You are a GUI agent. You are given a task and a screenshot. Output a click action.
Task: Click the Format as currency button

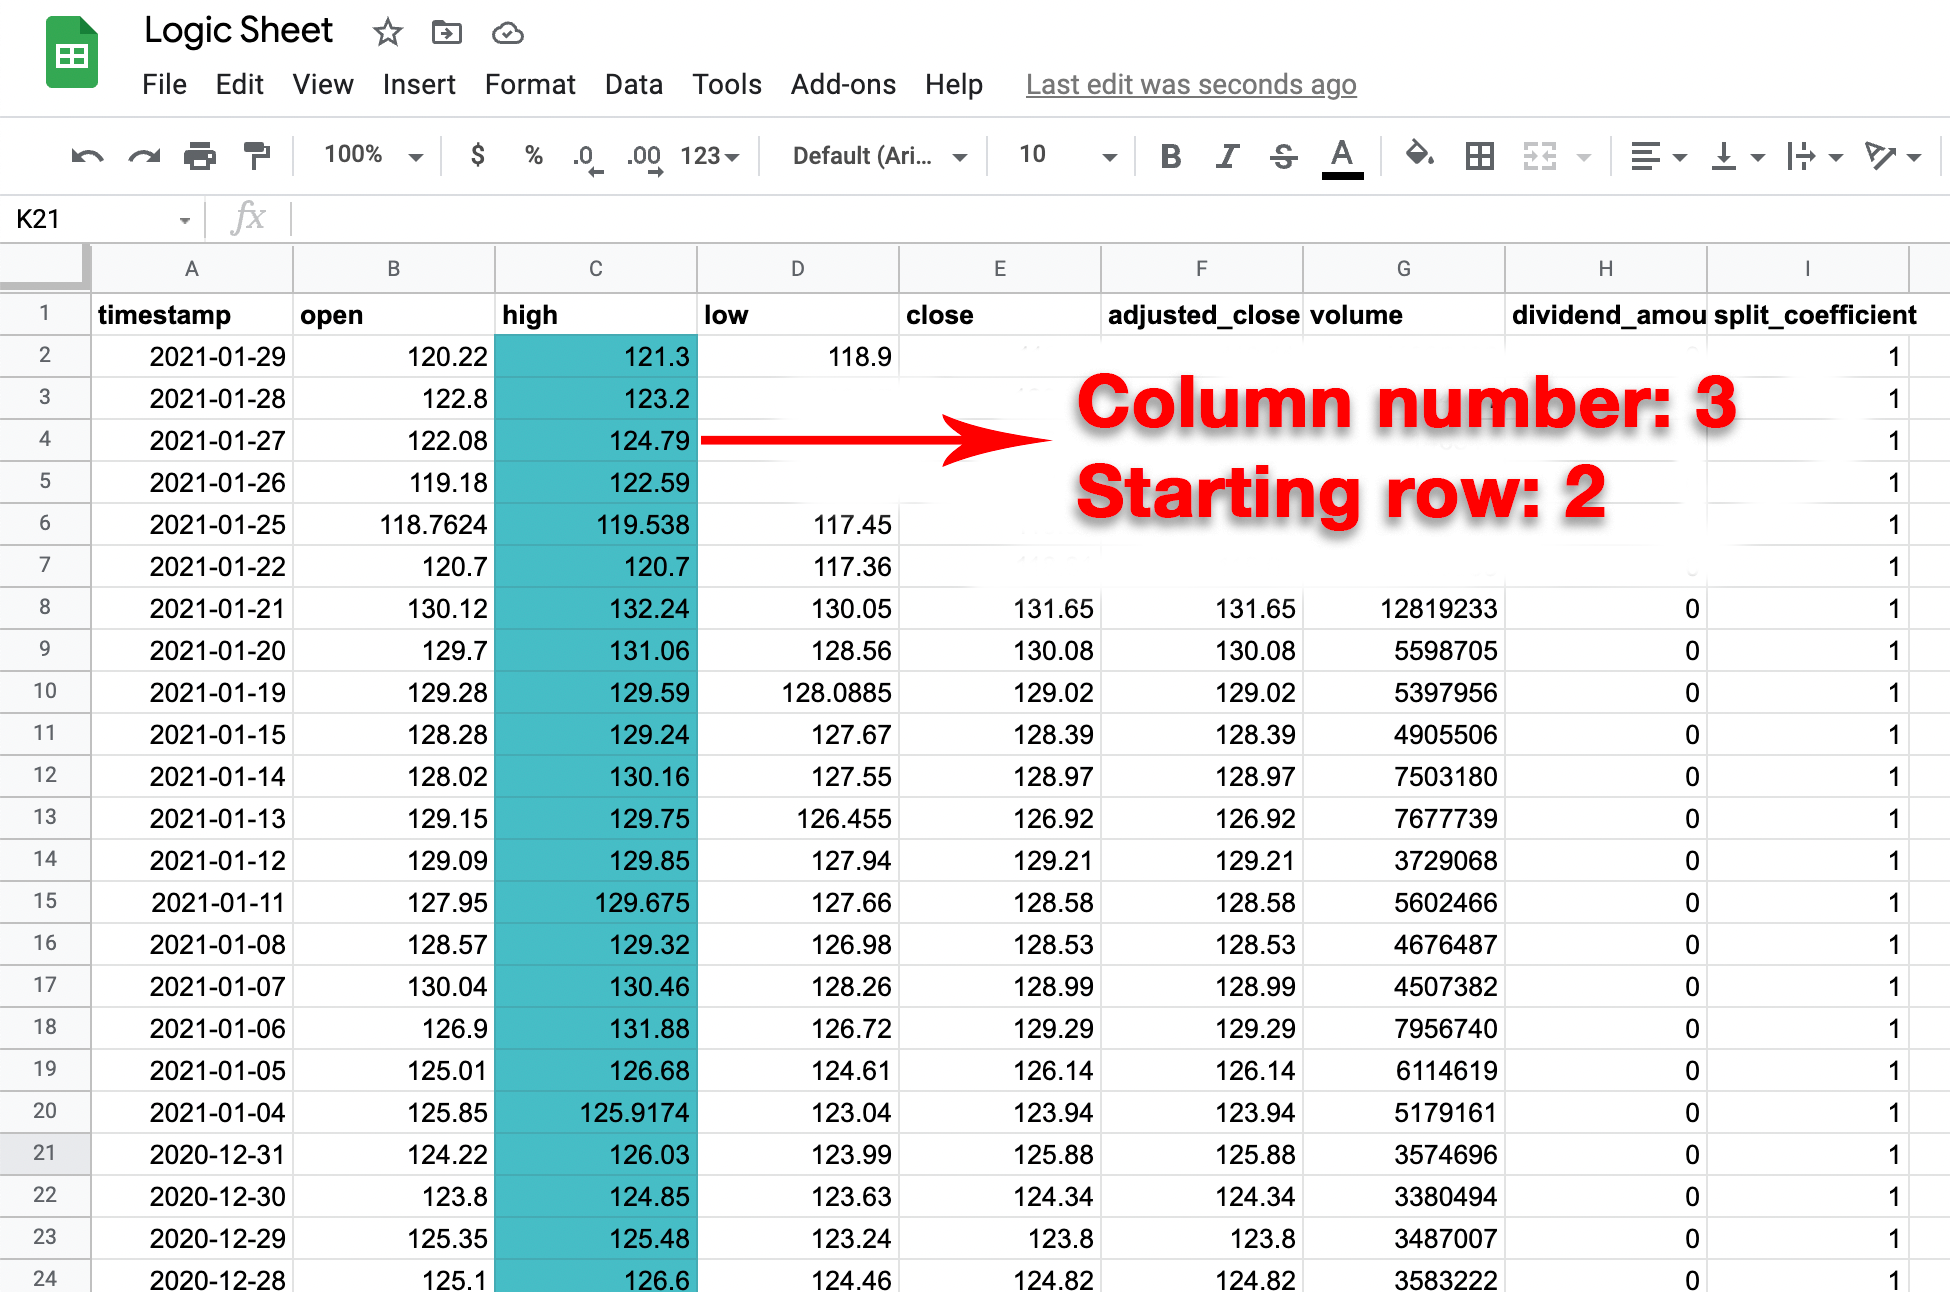[x=478, y=155]
